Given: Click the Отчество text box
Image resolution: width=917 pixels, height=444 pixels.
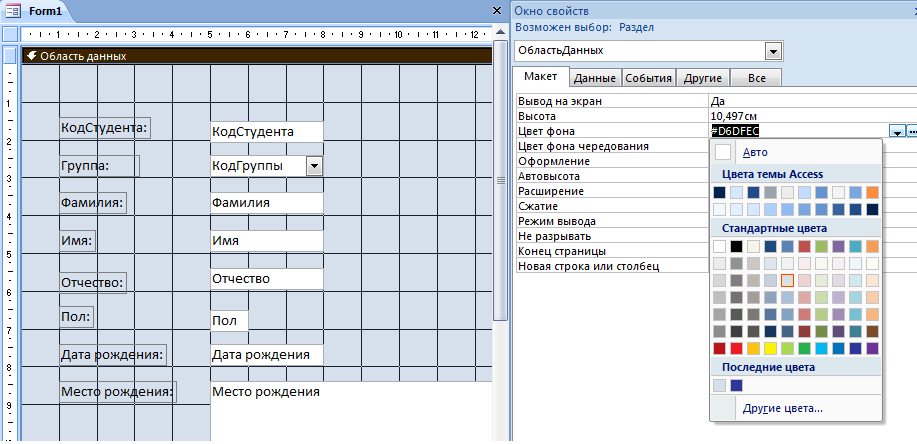Looking at the screenshot, I should click(x=267, y=278).
